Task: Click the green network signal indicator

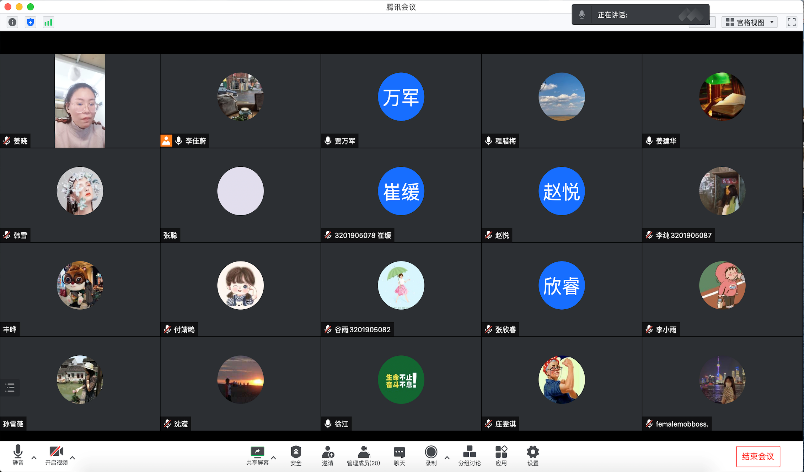Action: tap(48, 21)
